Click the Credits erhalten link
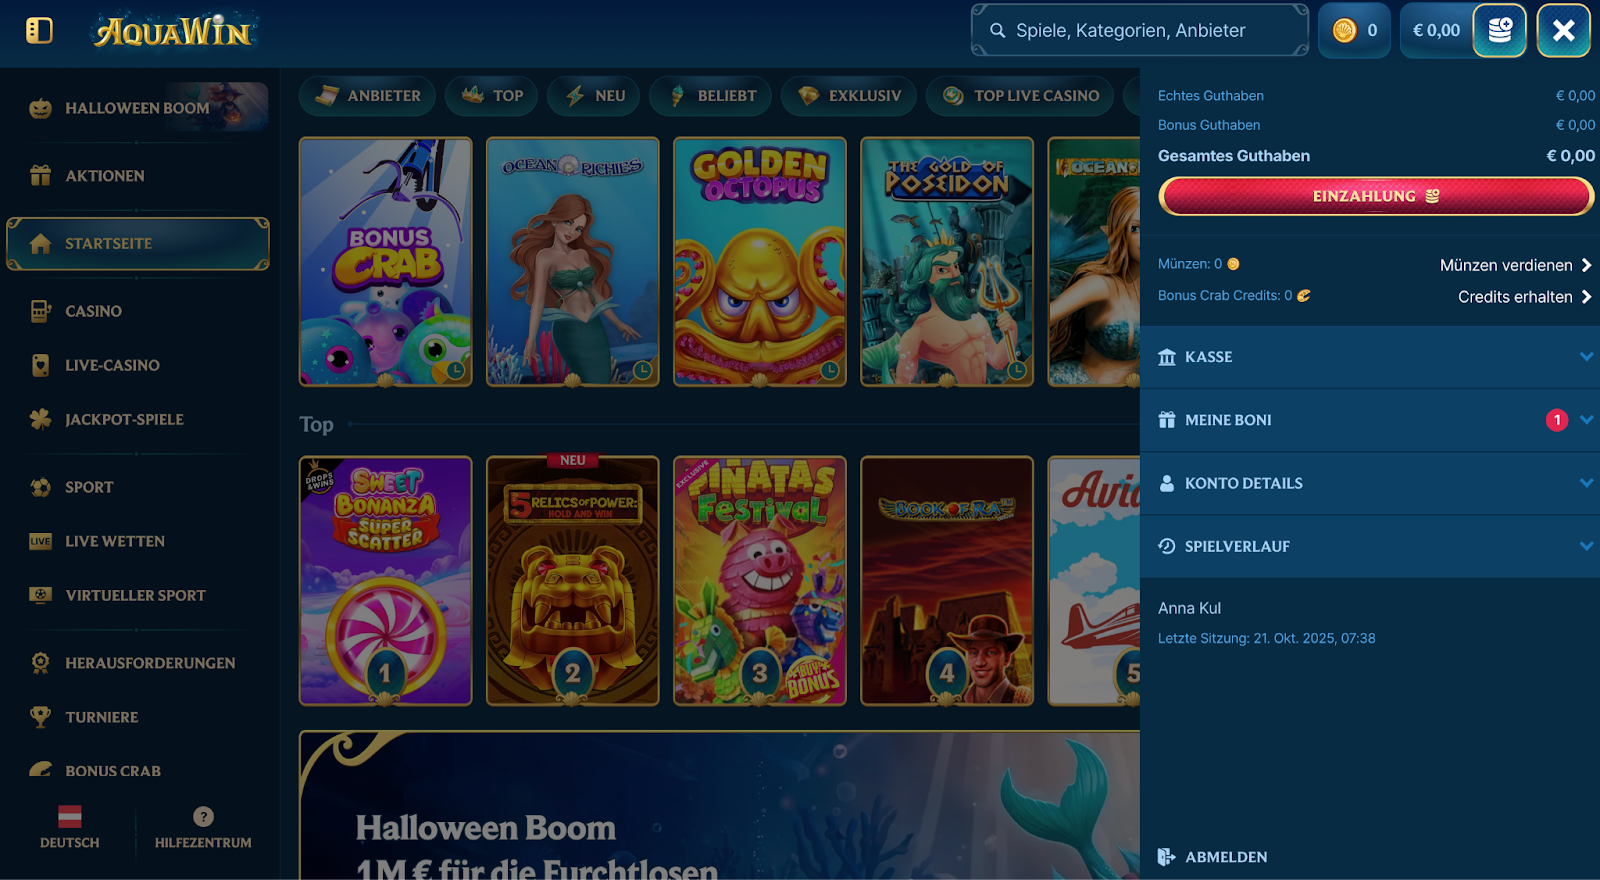 click(1523, 297)
